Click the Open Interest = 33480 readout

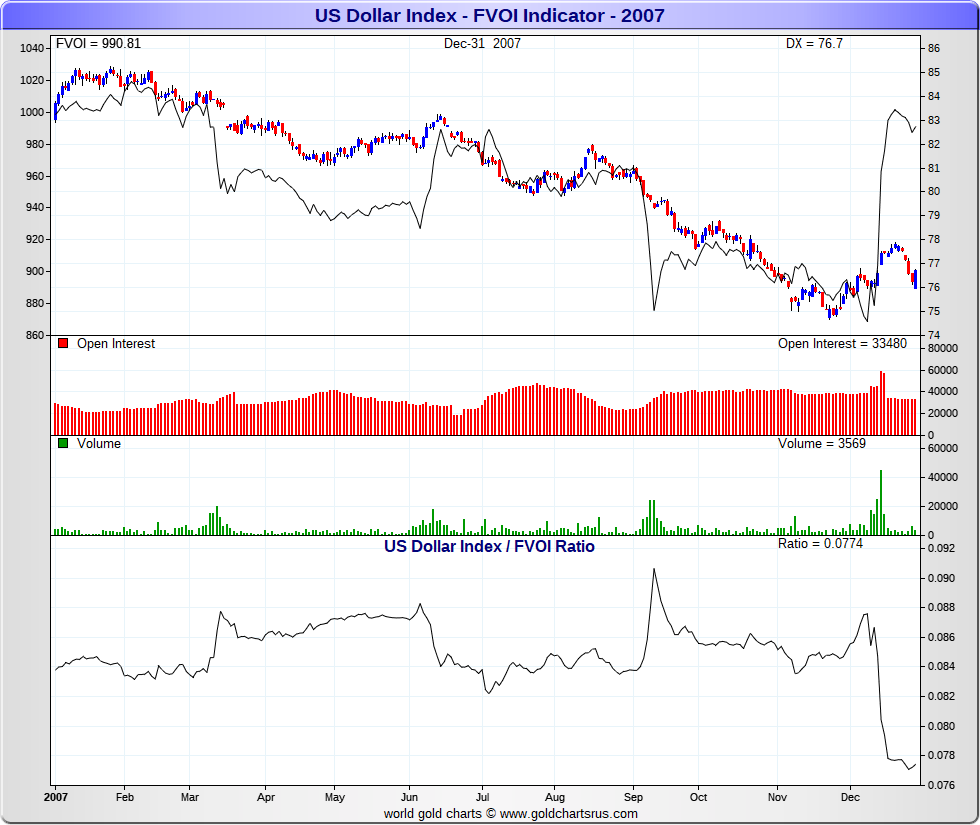[x=842, y=344]
